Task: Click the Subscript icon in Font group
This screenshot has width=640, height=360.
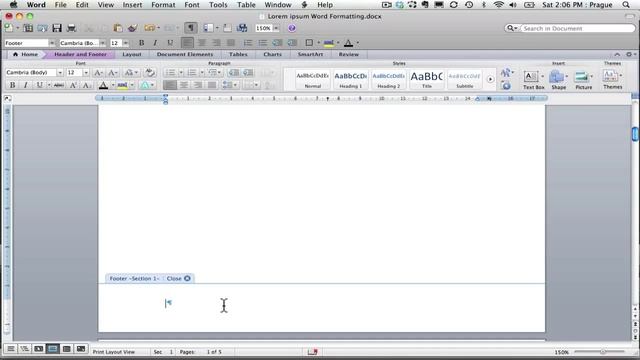Action: click(87, 85)
